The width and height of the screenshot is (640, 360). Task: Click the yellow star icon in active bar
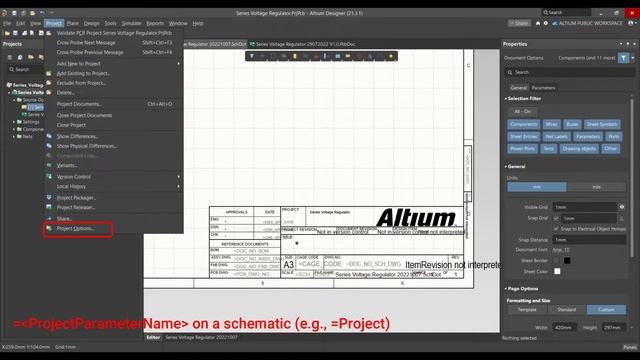391,56
